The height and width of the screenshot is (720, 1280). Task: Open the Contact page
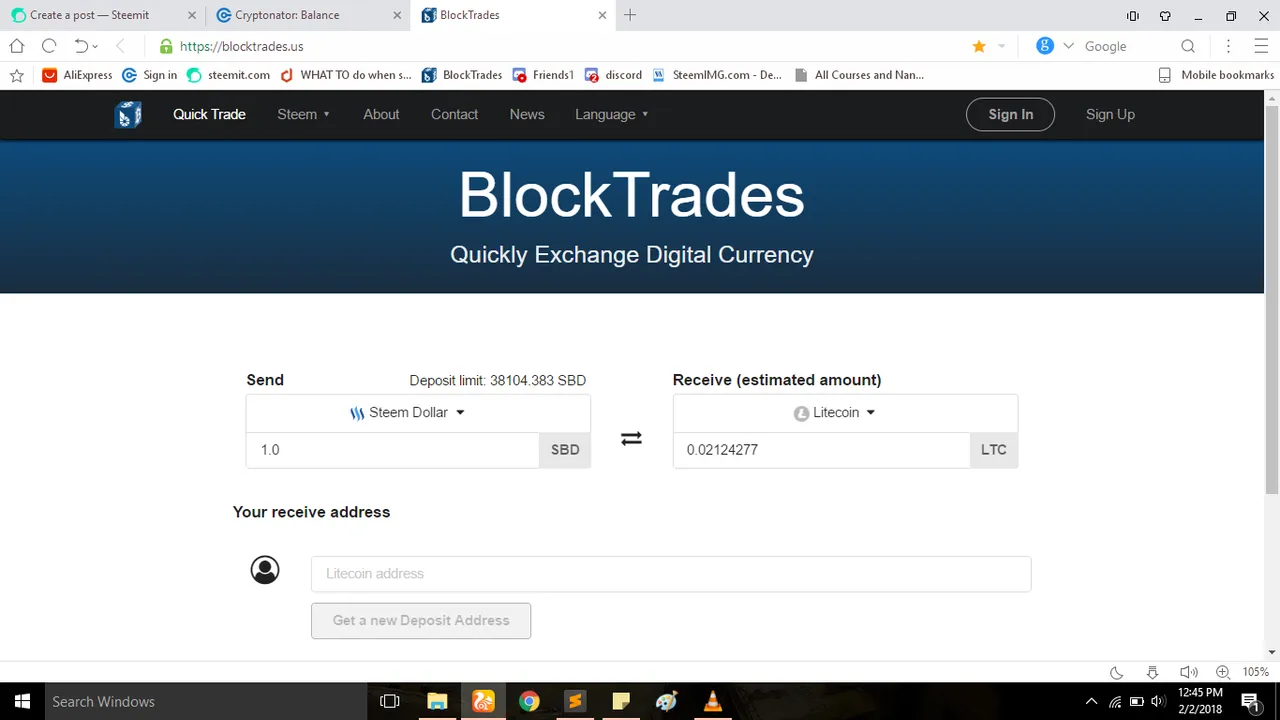454,114
